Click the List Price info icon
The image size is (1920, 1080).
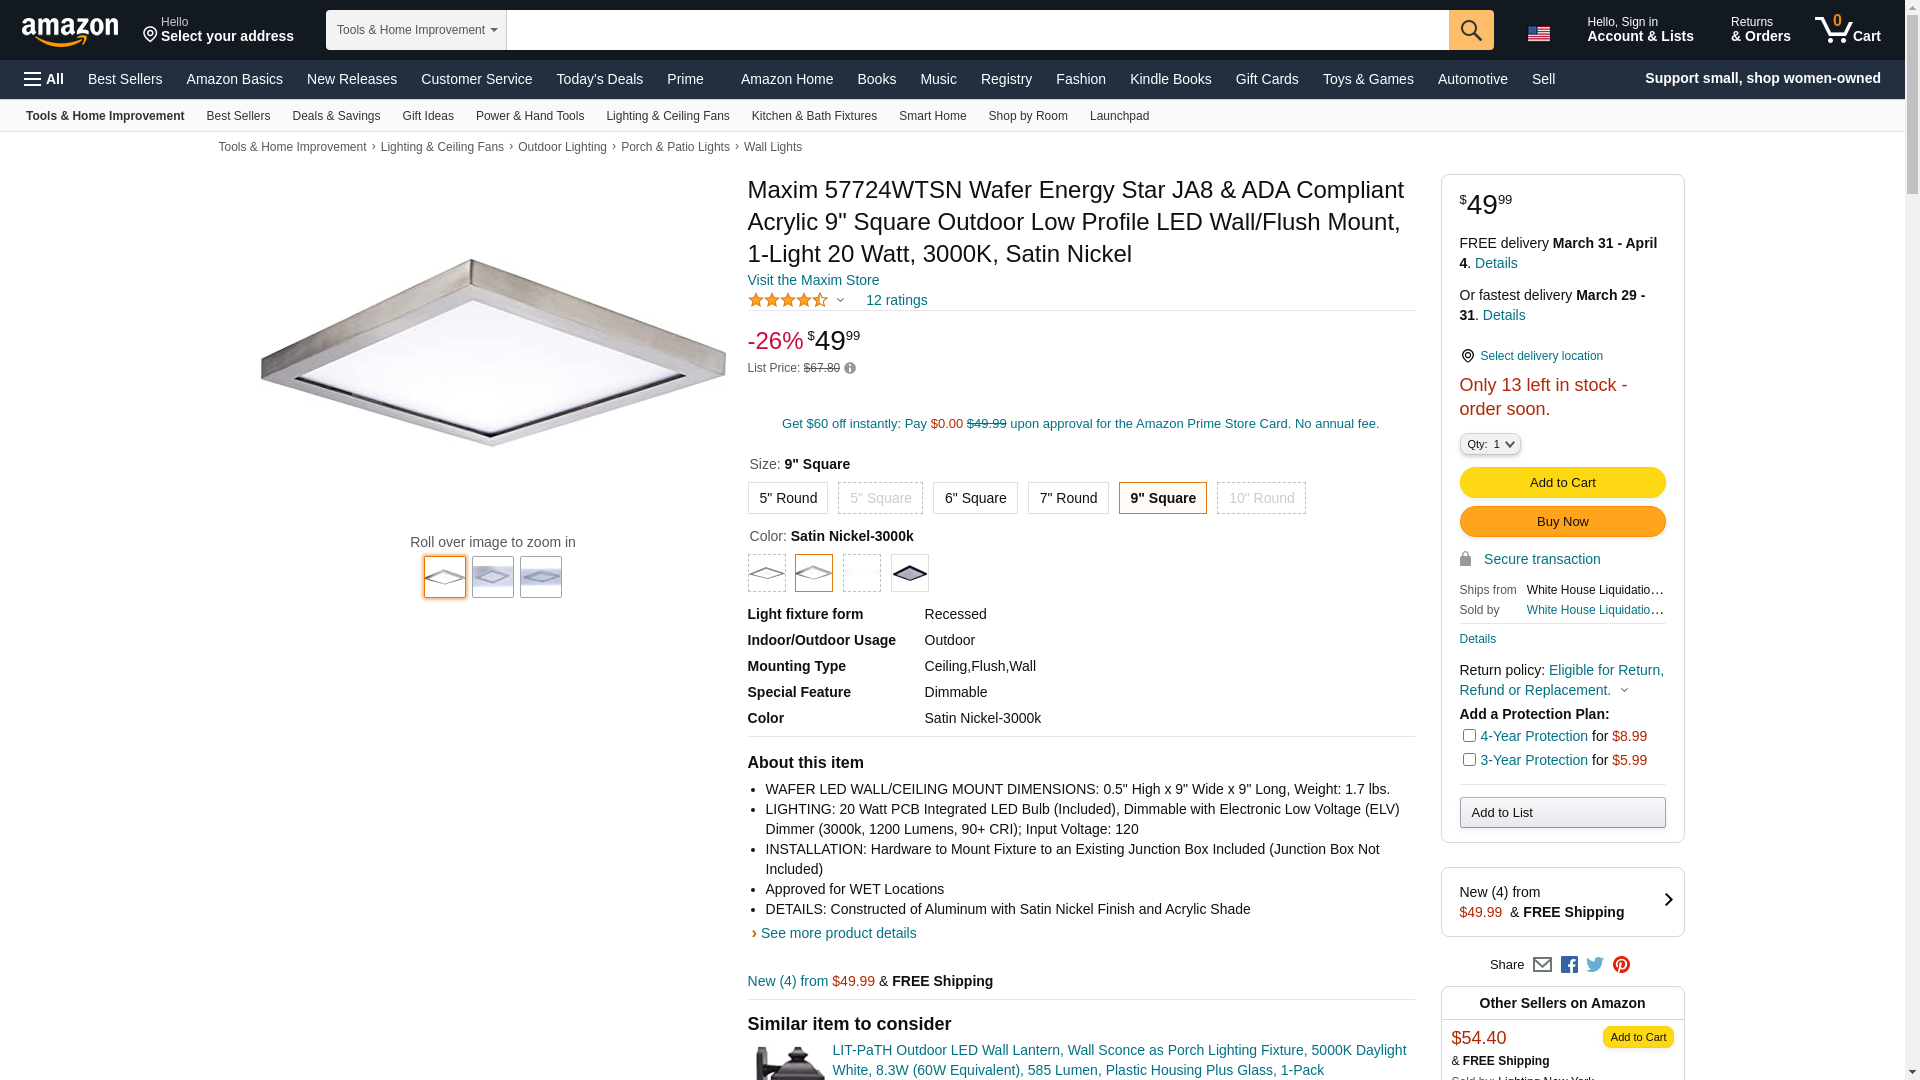pos(850,368)
